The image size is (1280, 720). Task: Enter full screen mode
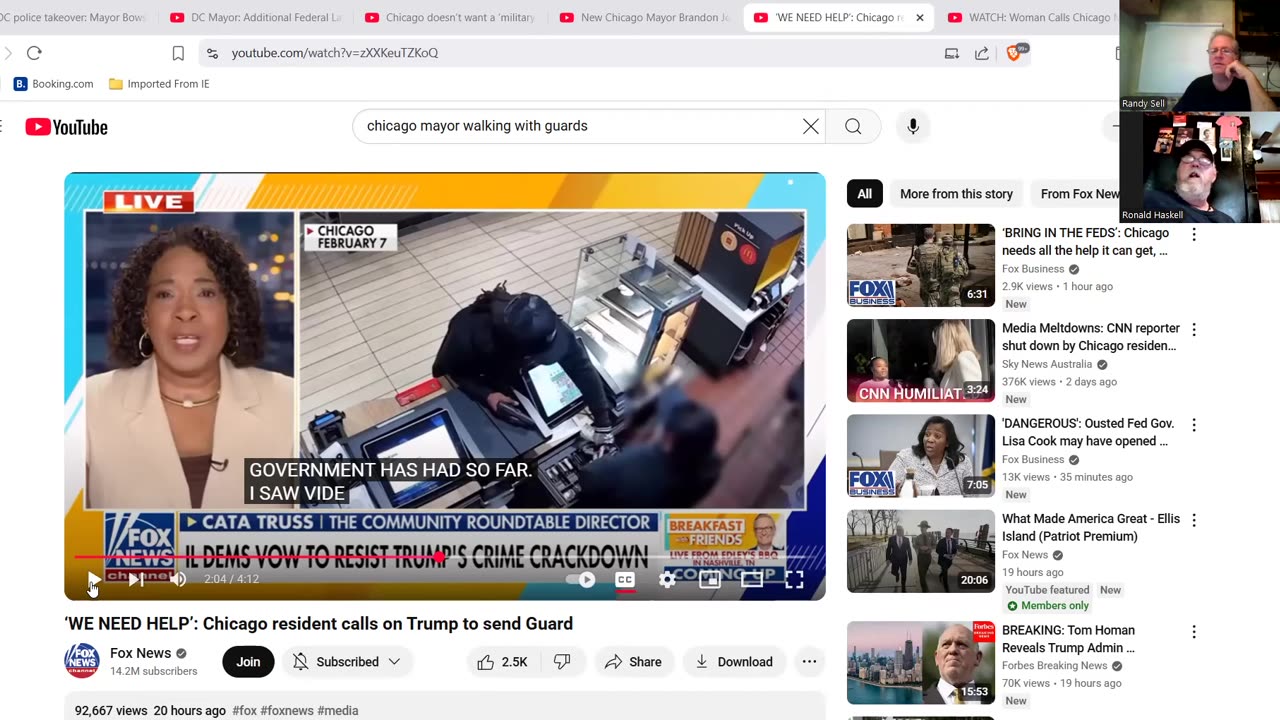pyautogui.click(x=794, y=579)
